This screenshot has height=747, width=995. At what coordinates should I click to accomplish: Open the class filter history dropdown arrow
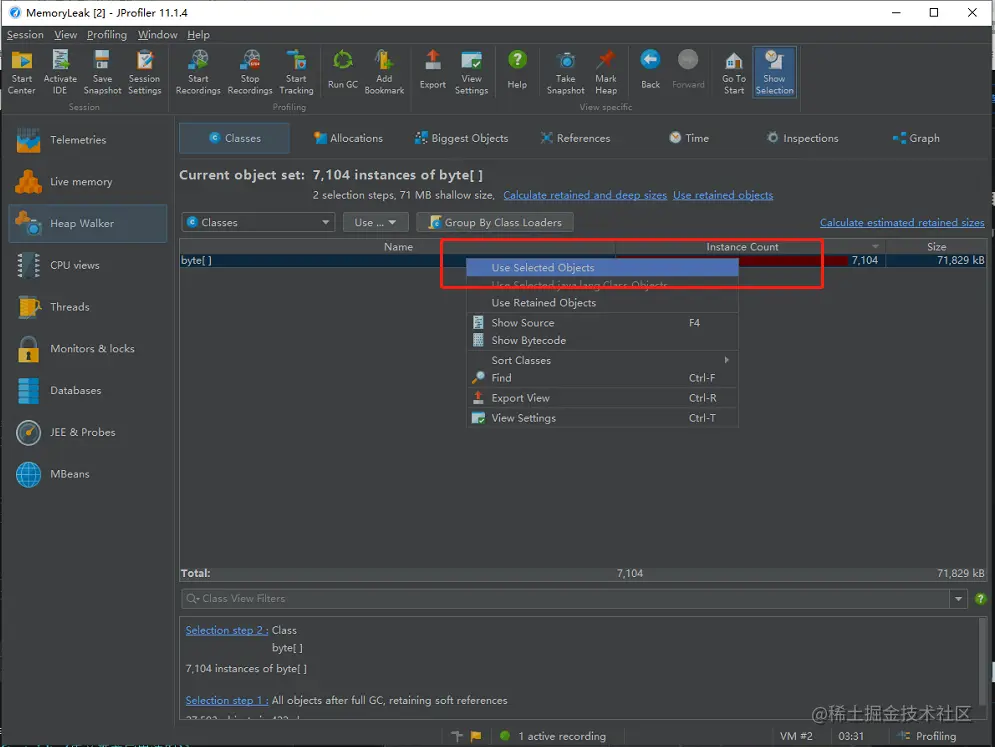tap(958, 598)
